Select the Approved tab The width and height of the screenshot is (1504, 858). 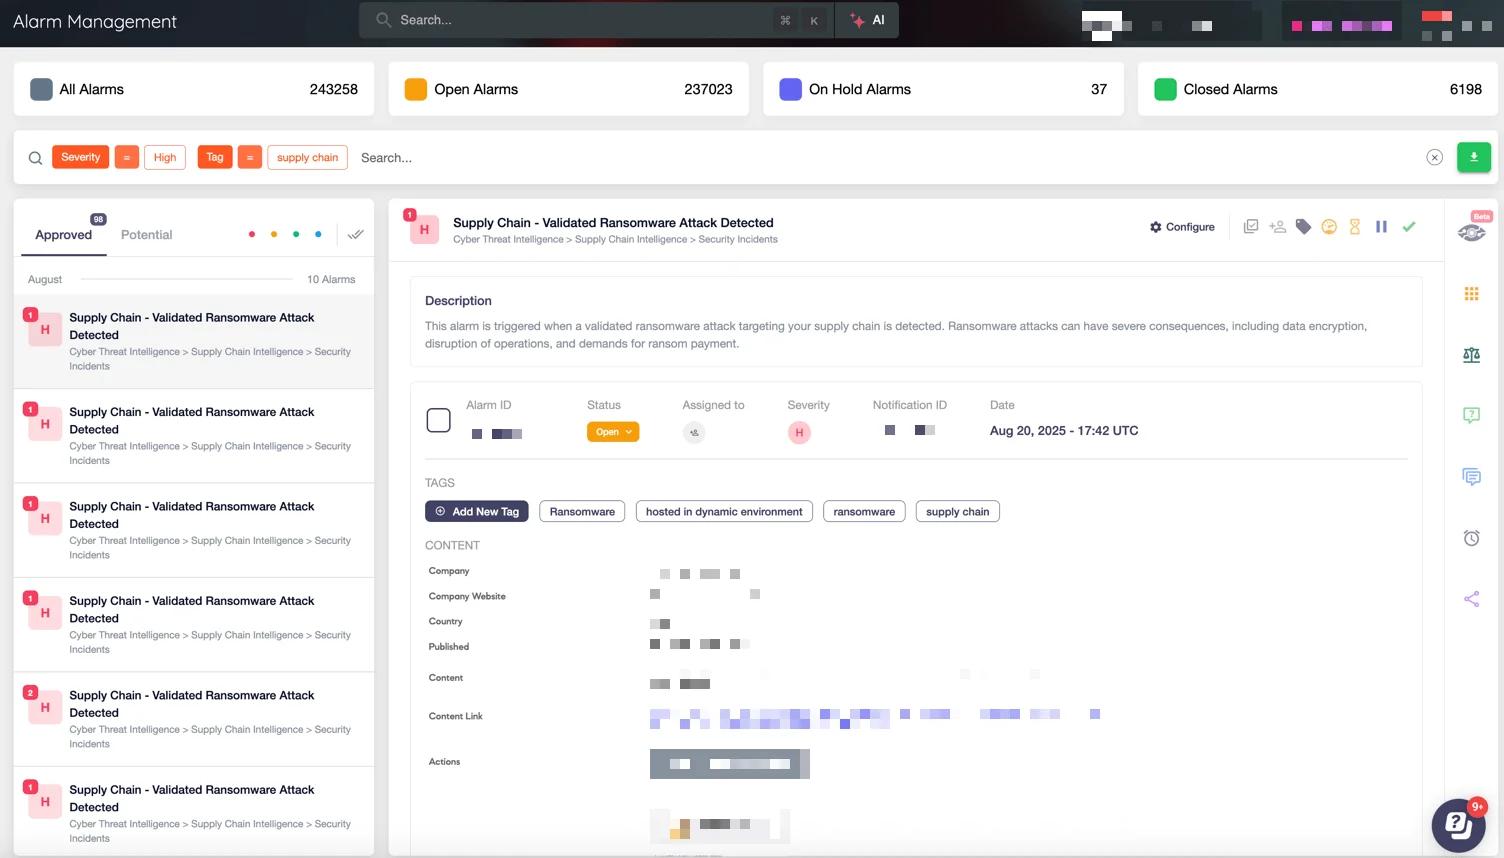[x=63, y=234]
